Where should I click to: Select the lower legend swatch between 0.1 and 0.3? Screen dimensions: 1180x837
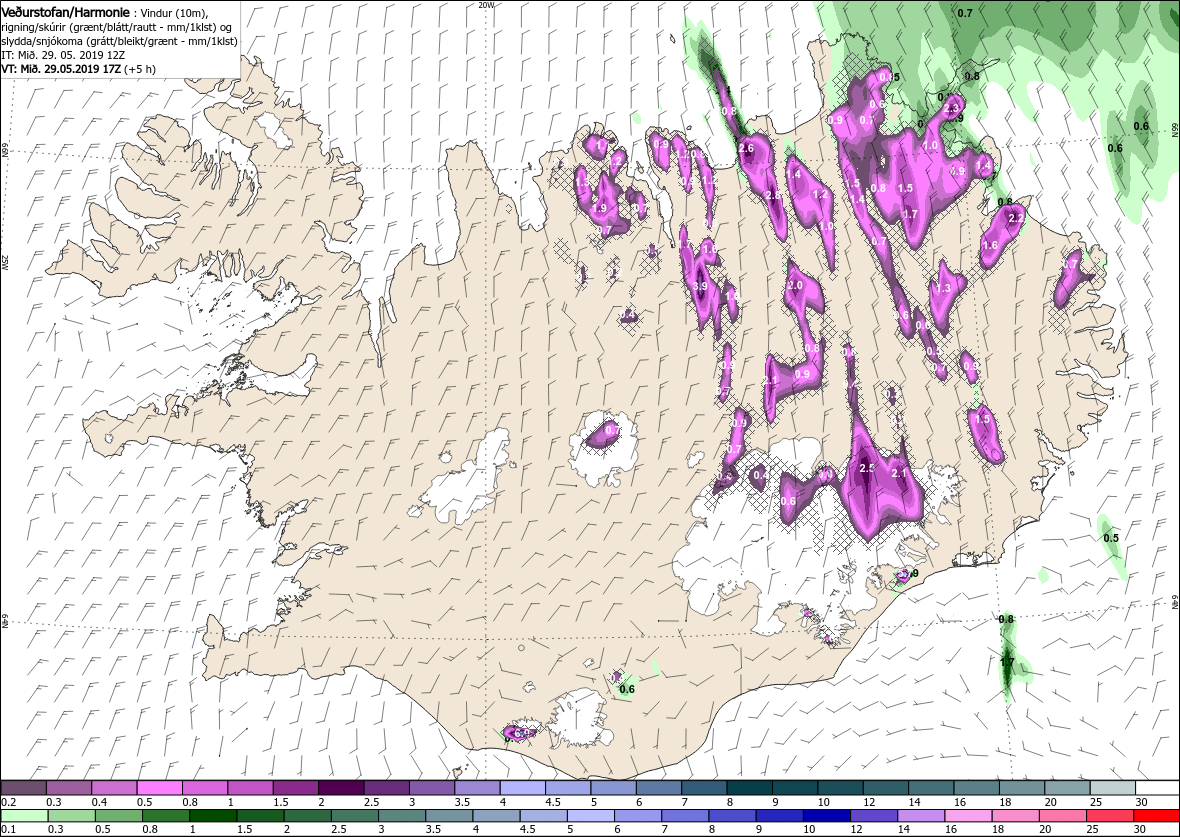(24, 816)
